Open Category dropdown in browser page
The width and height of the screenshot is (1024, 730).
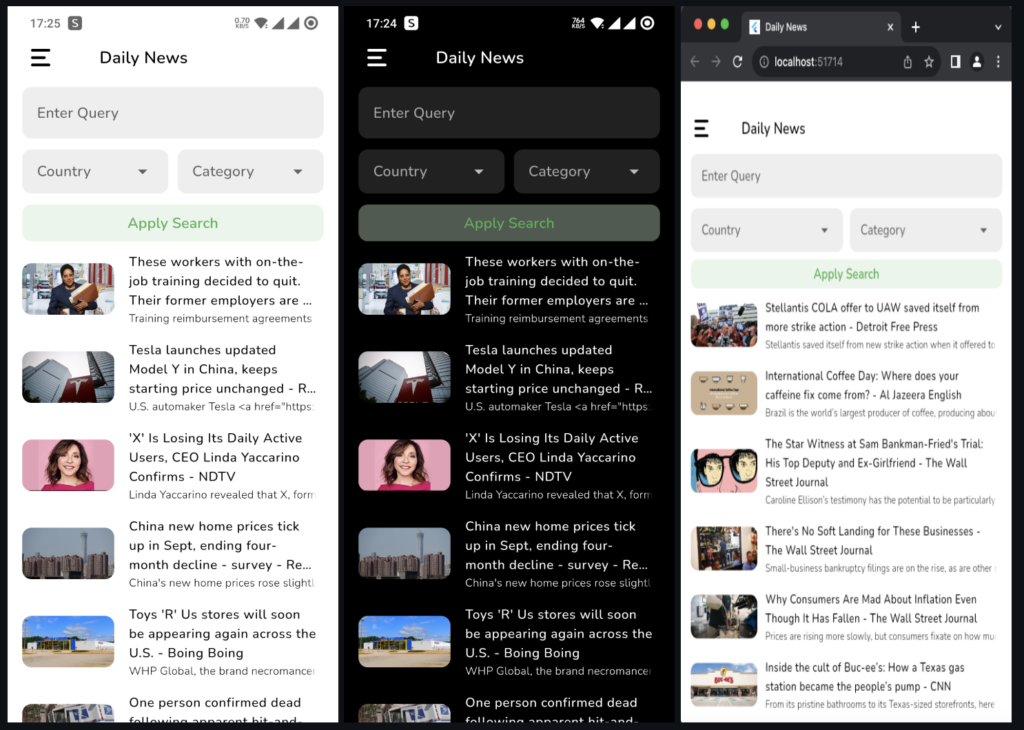coord(925,230)
